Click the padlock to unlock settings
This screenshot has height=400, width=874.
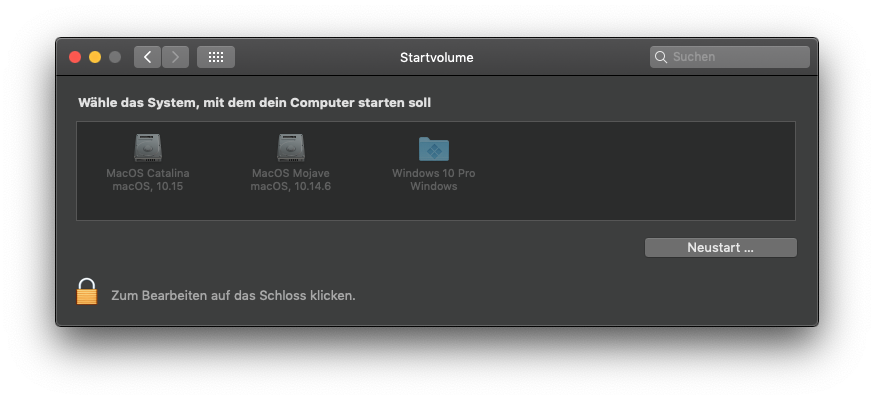click(x=87, y=292)
